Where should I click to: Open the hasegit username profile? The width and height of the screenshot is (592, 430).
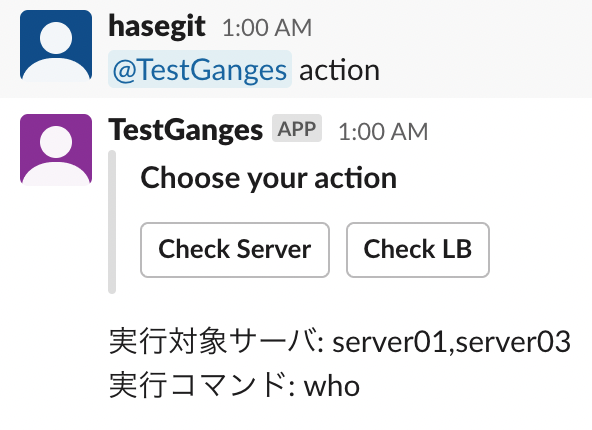(x=157, y=27)
